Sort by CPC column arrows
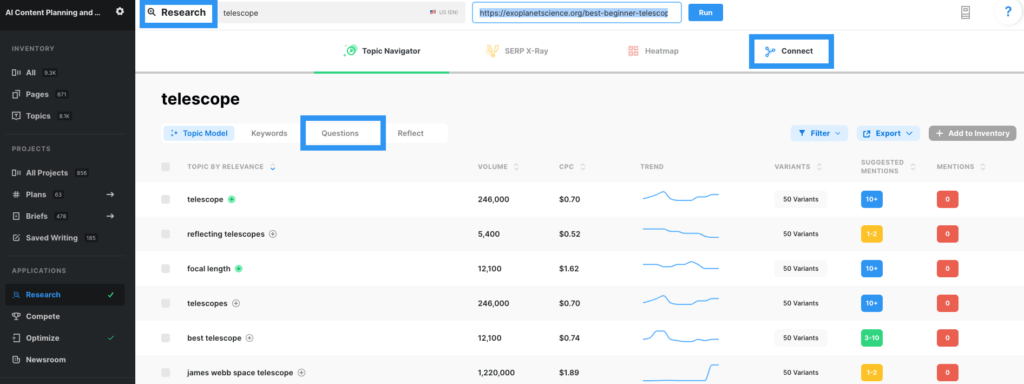Image resolution: width=1024 pixels, height=384 pixels. pos(583,167)
